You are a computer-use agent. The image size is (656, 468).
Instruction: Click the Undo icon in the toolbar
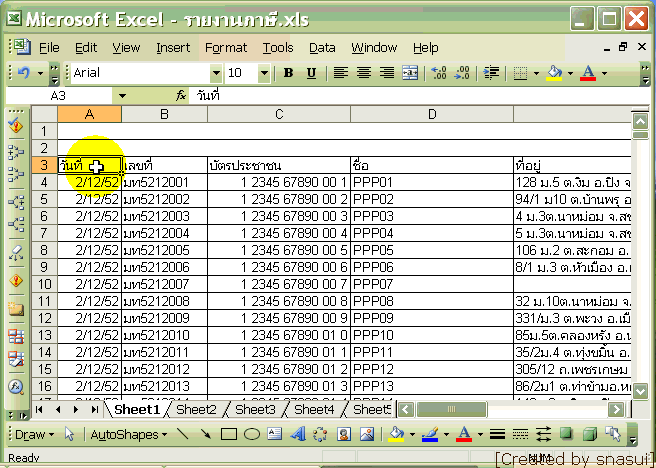click(x=23, y=73)
